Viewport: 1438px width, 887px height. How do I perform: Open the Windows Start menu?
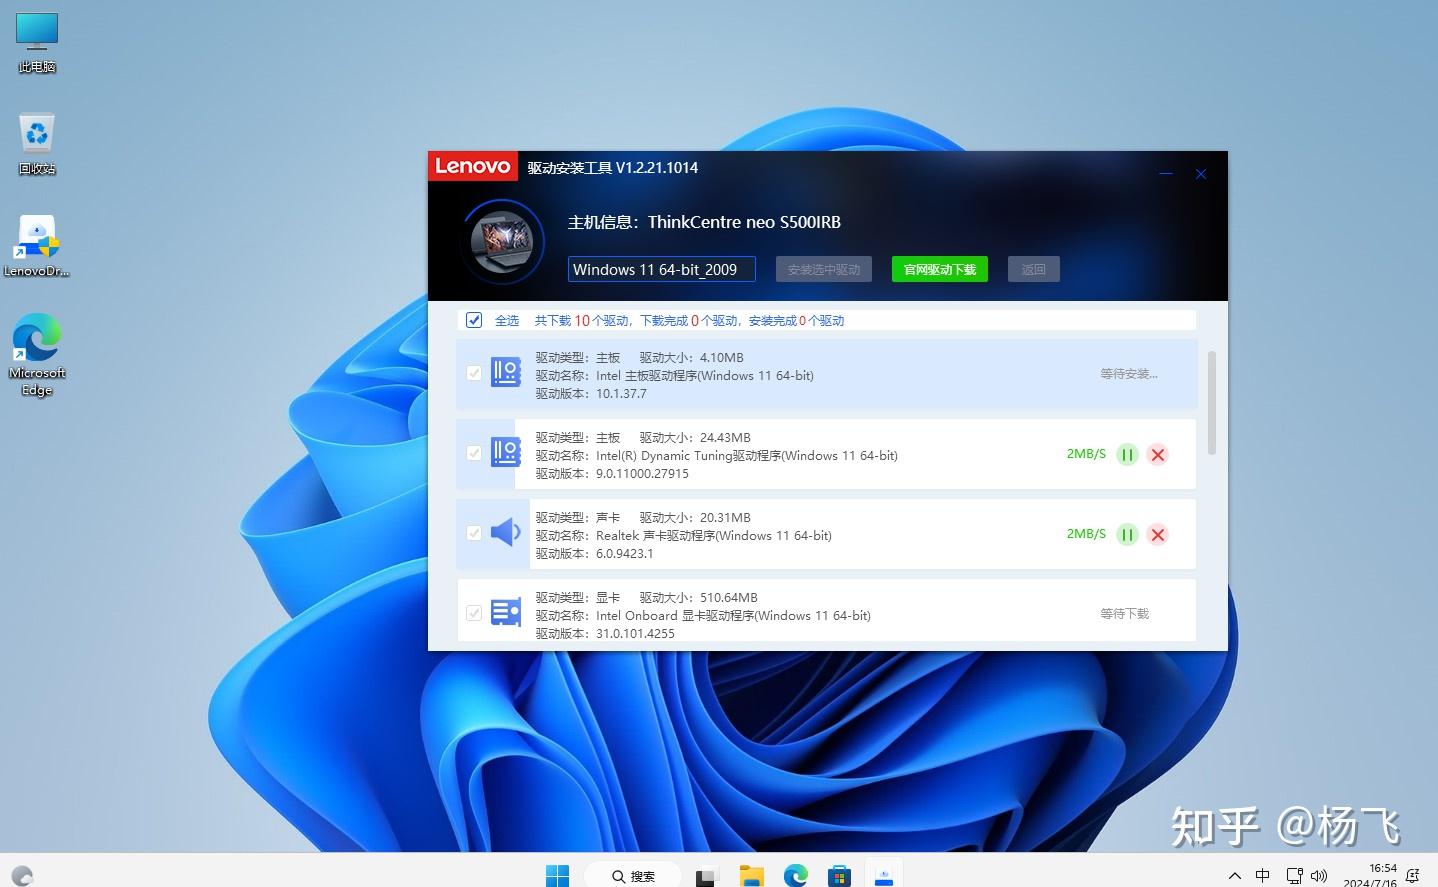556,874
